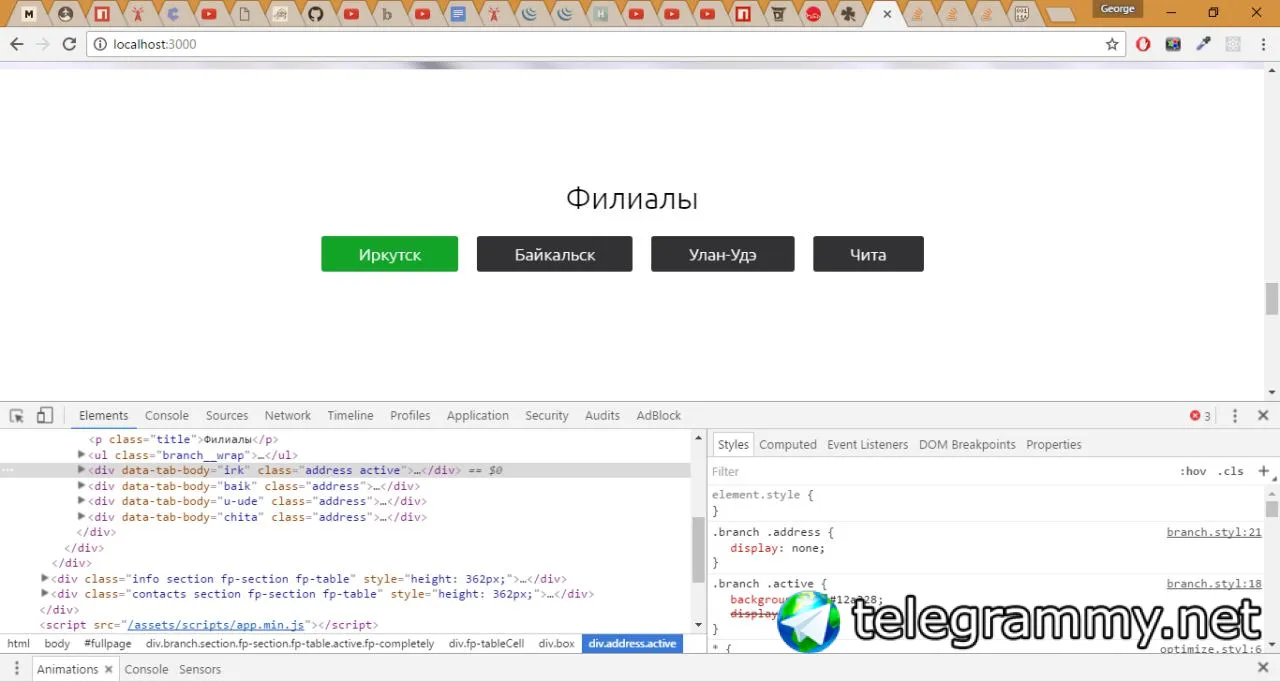
Task: Open the Timeline panel tab
Action: 350,416
